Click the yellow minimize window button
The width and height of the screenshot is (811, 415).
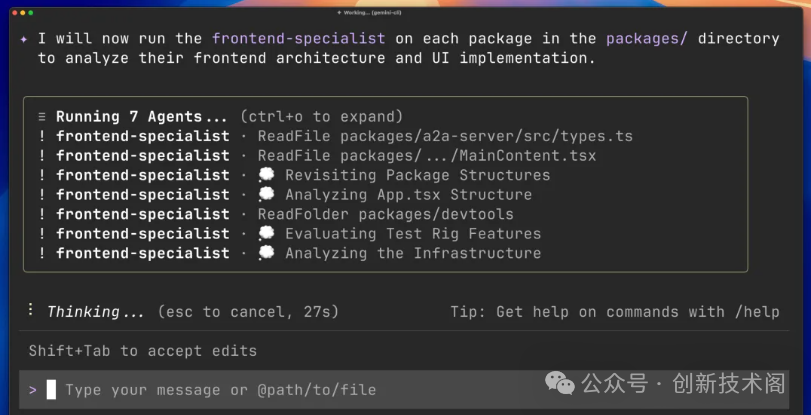(x=23, y=12)
